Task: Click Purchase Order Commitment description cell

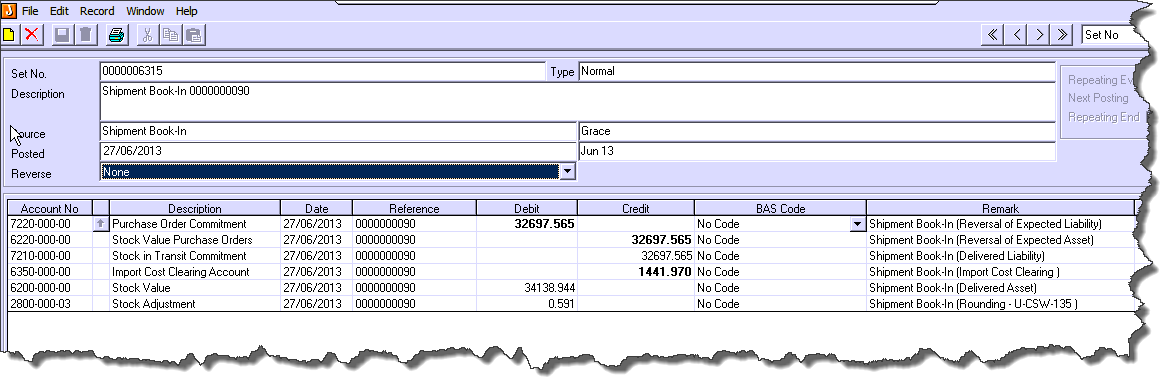Action: pos(195,224)
